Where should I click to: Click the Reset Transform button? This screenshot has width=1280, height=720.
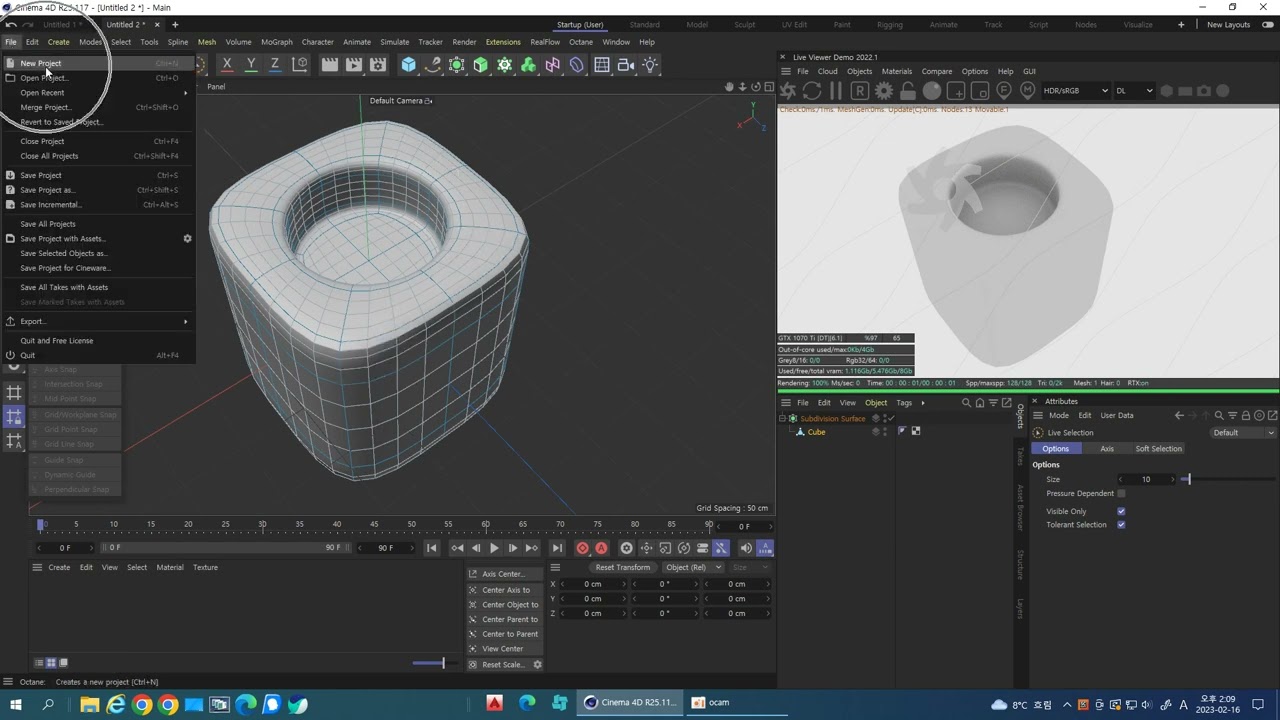click(623, 567)
